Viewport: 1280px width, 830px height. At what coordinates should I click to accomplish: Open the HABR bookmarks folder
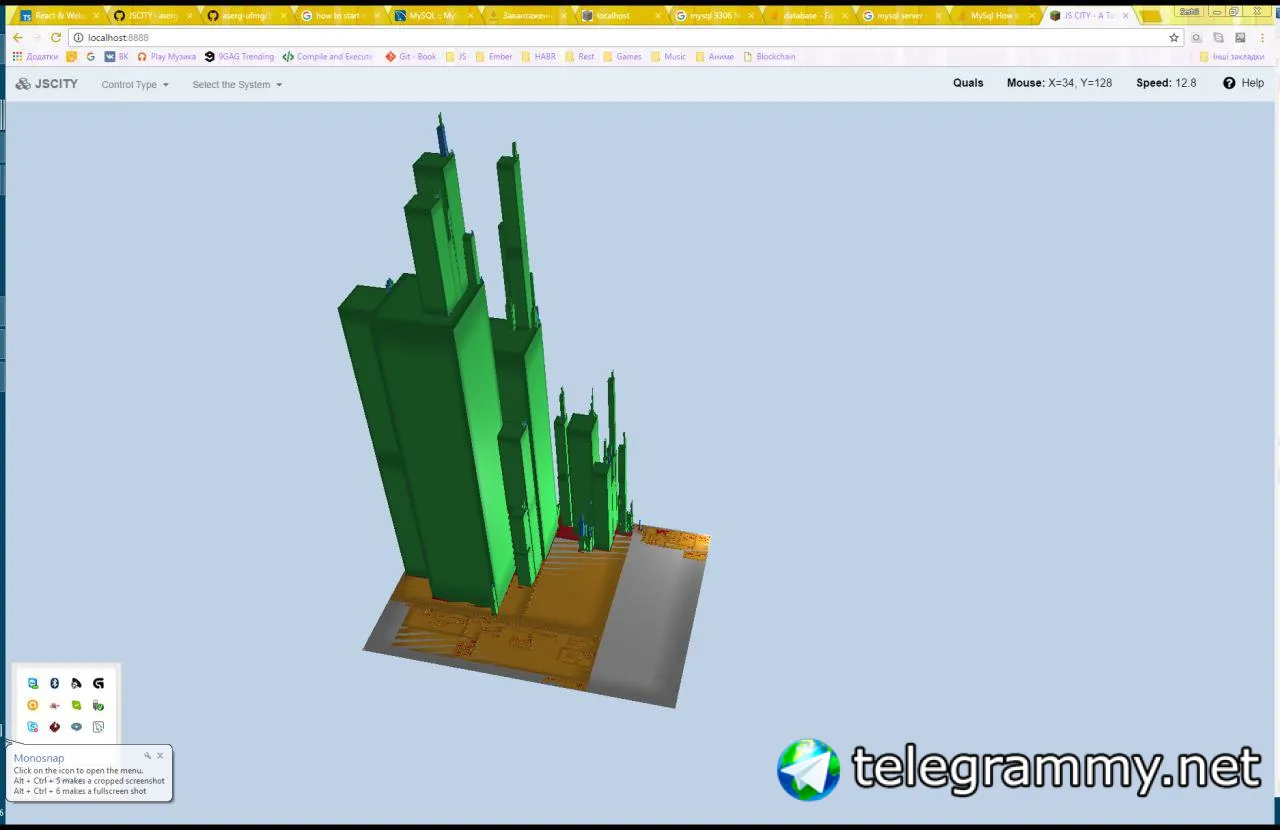[x=539, y=57]
